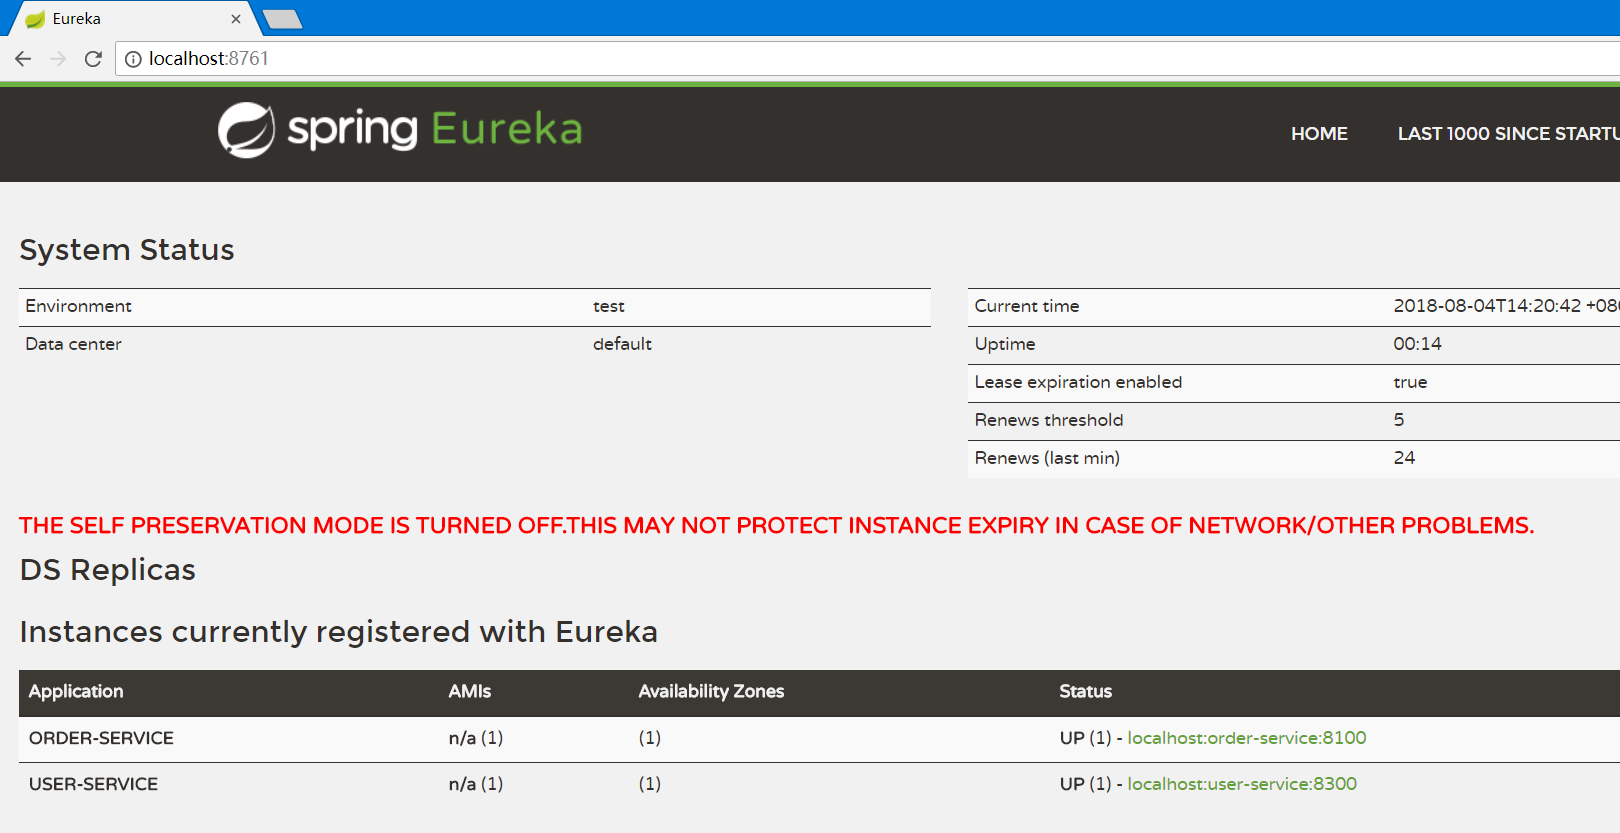This screenshot has width=1620, height=833.
Task: Click the Instances currently registered heading
Action: [x=339, y=632]
